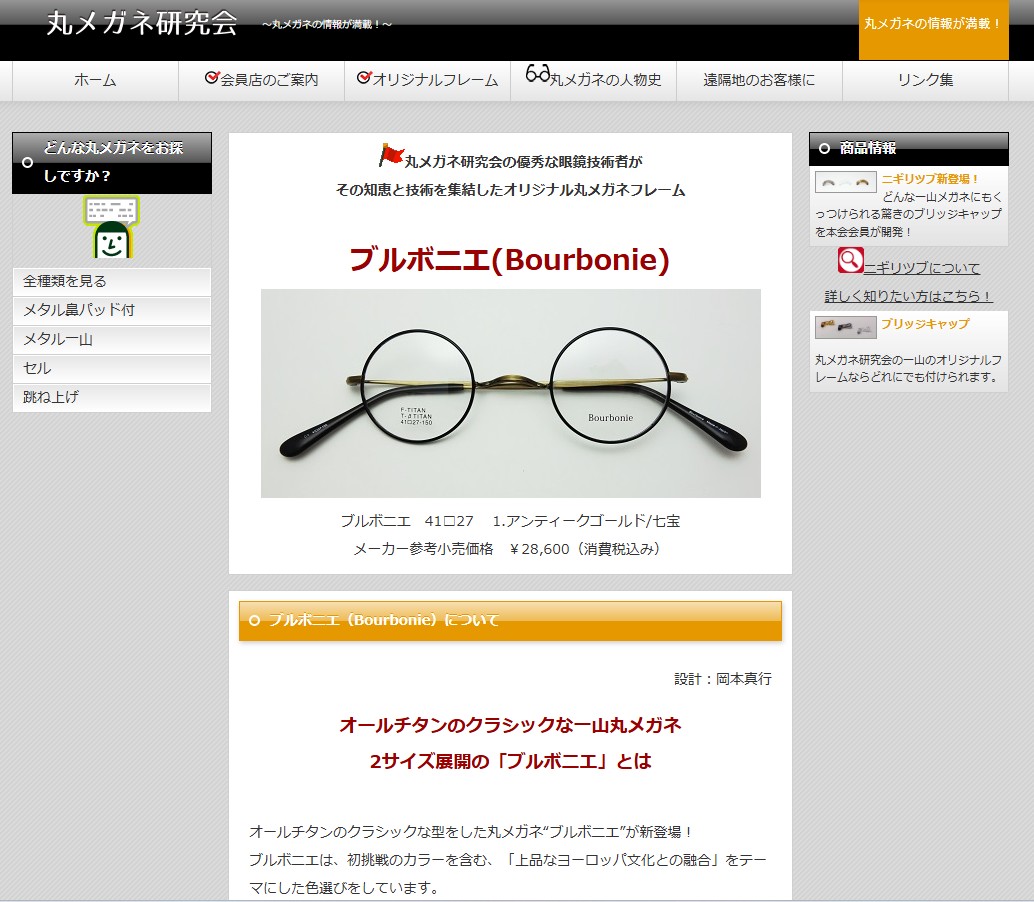1034x902 pixels.
Task: Click the green character mascot icon
Action: [x=111, y=227]
